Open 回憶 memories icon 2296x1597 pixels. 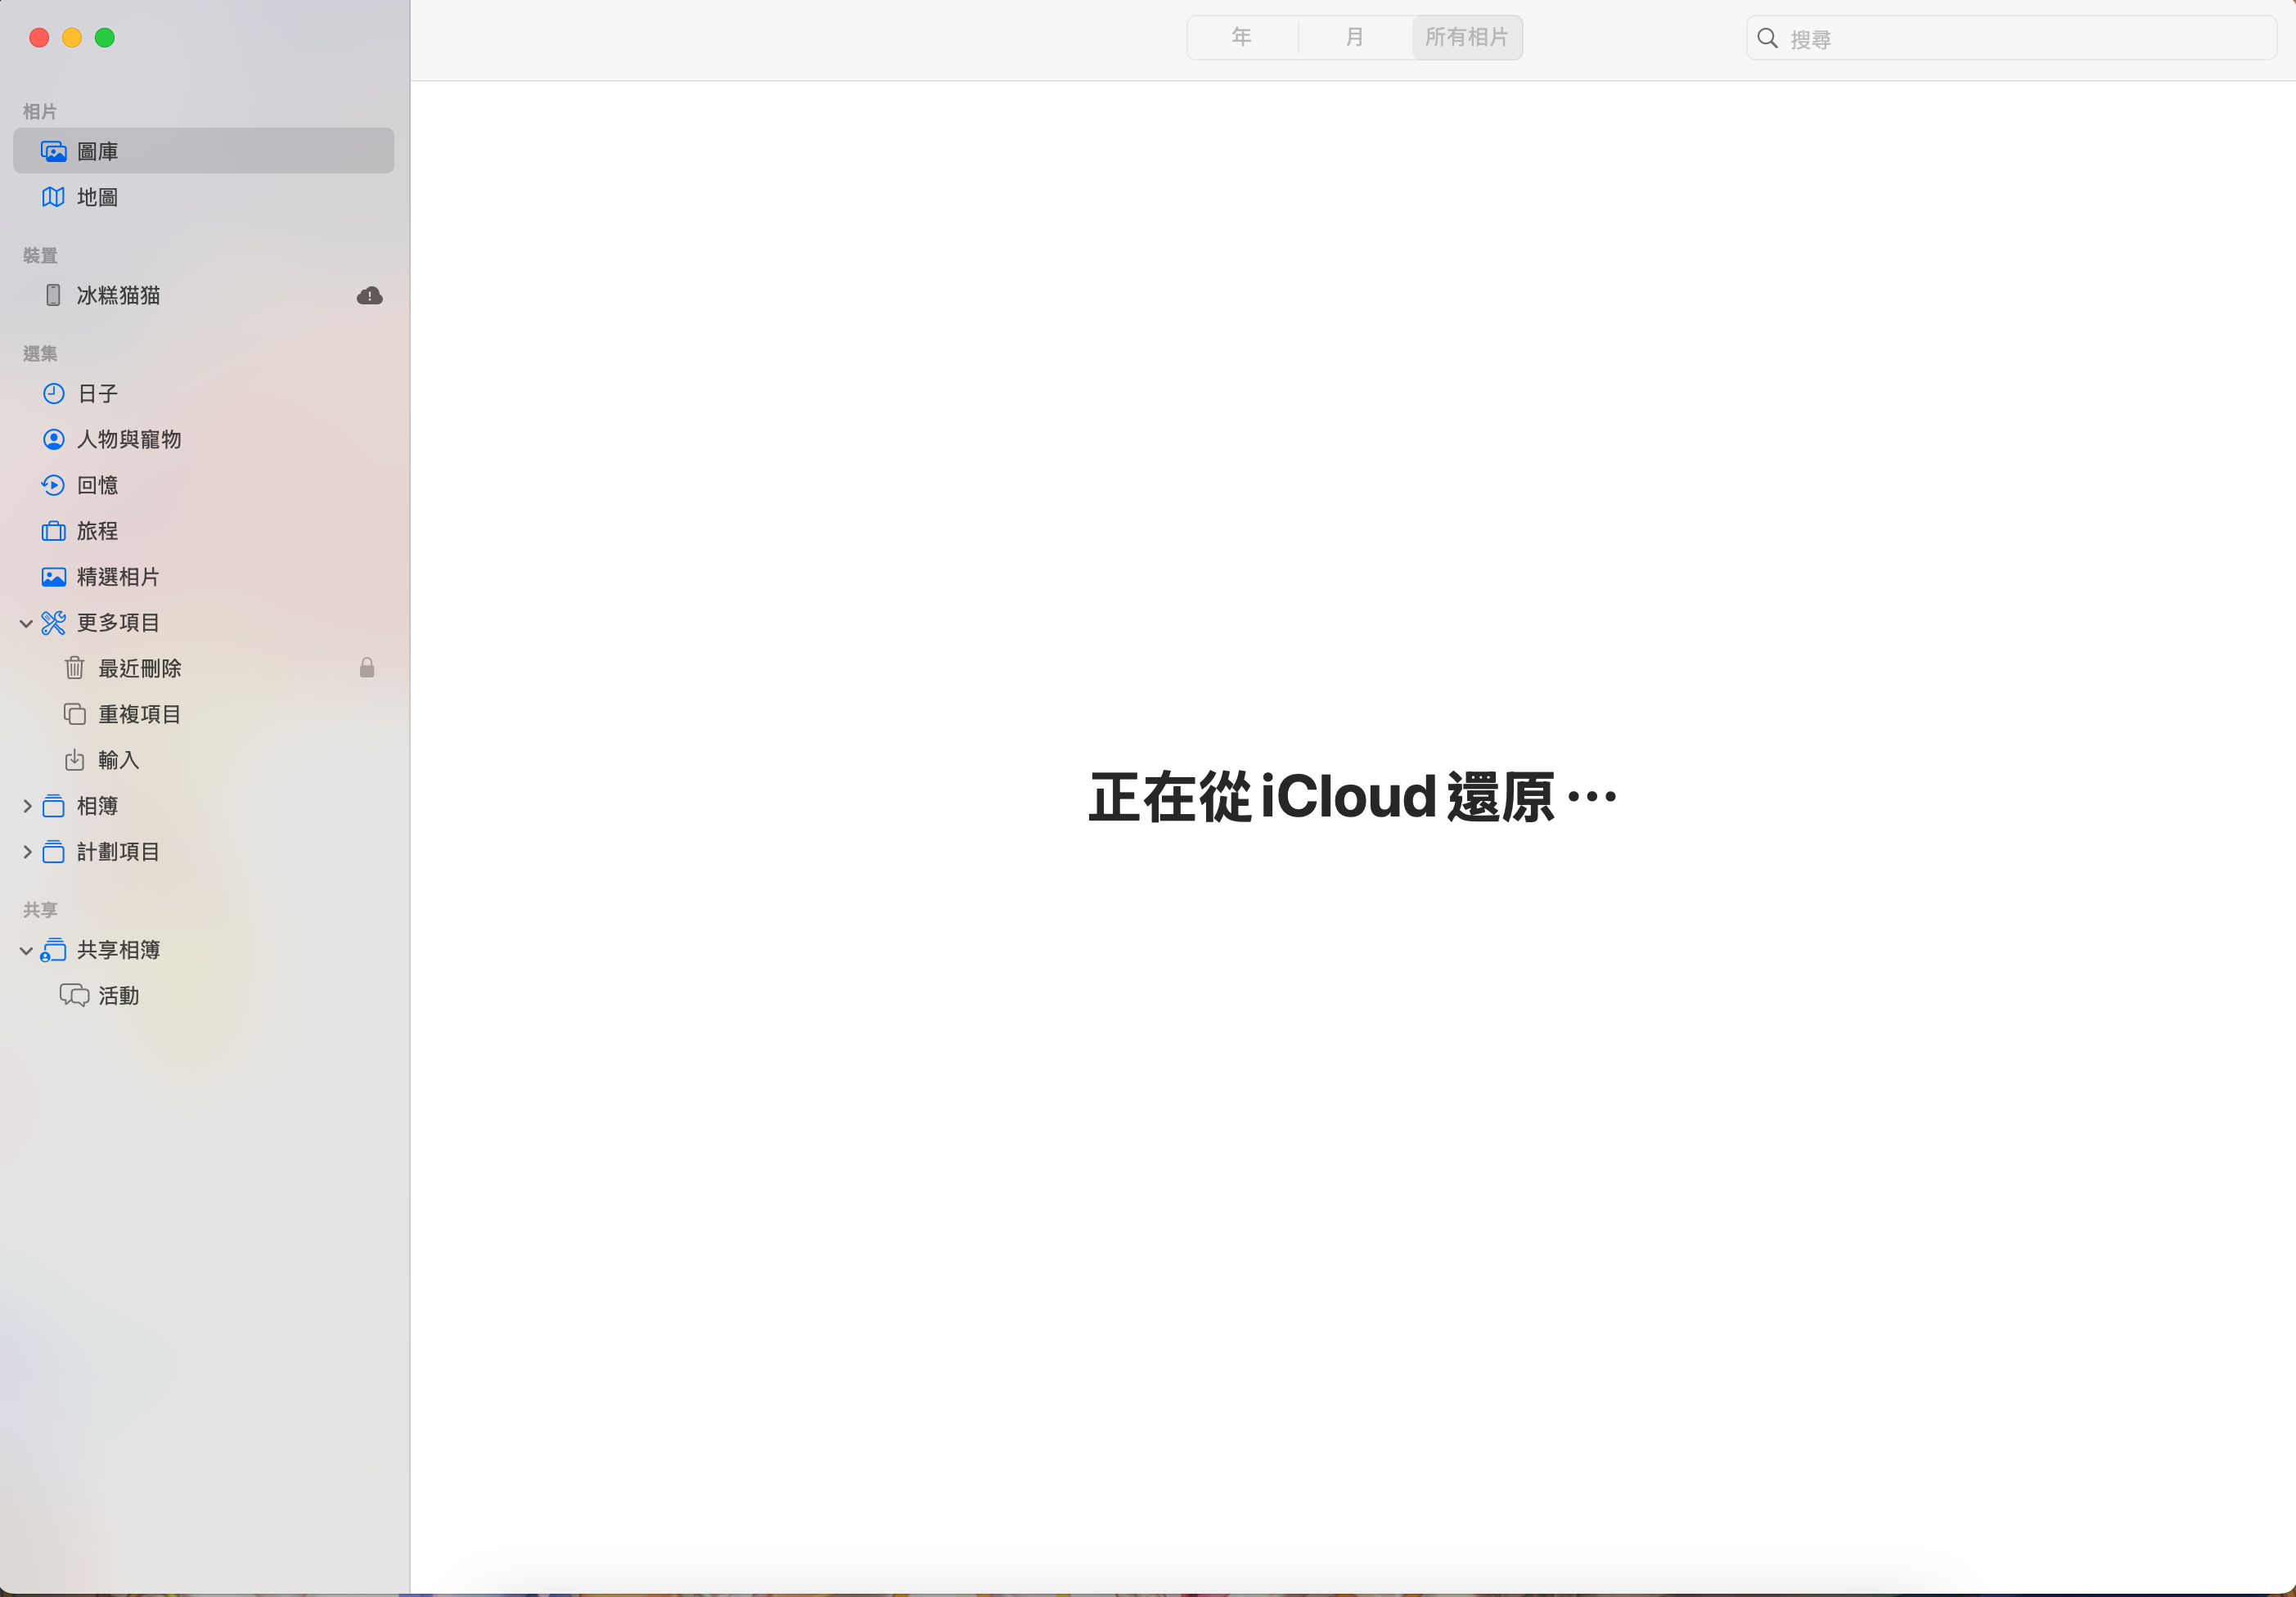[x=53, y=486]
